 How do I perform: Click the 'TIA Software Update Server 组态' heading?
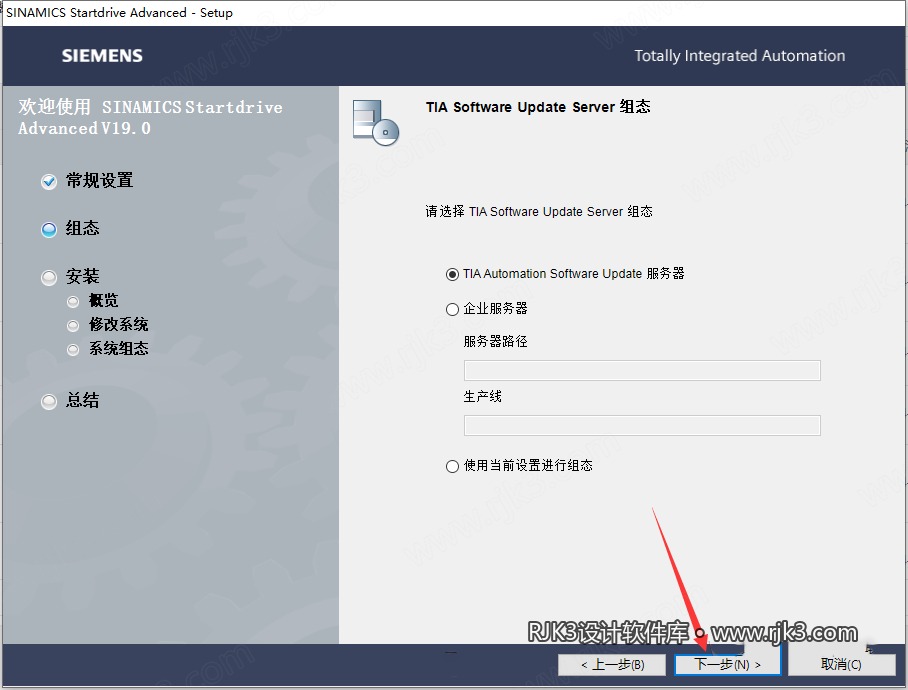tap(538, 107)
